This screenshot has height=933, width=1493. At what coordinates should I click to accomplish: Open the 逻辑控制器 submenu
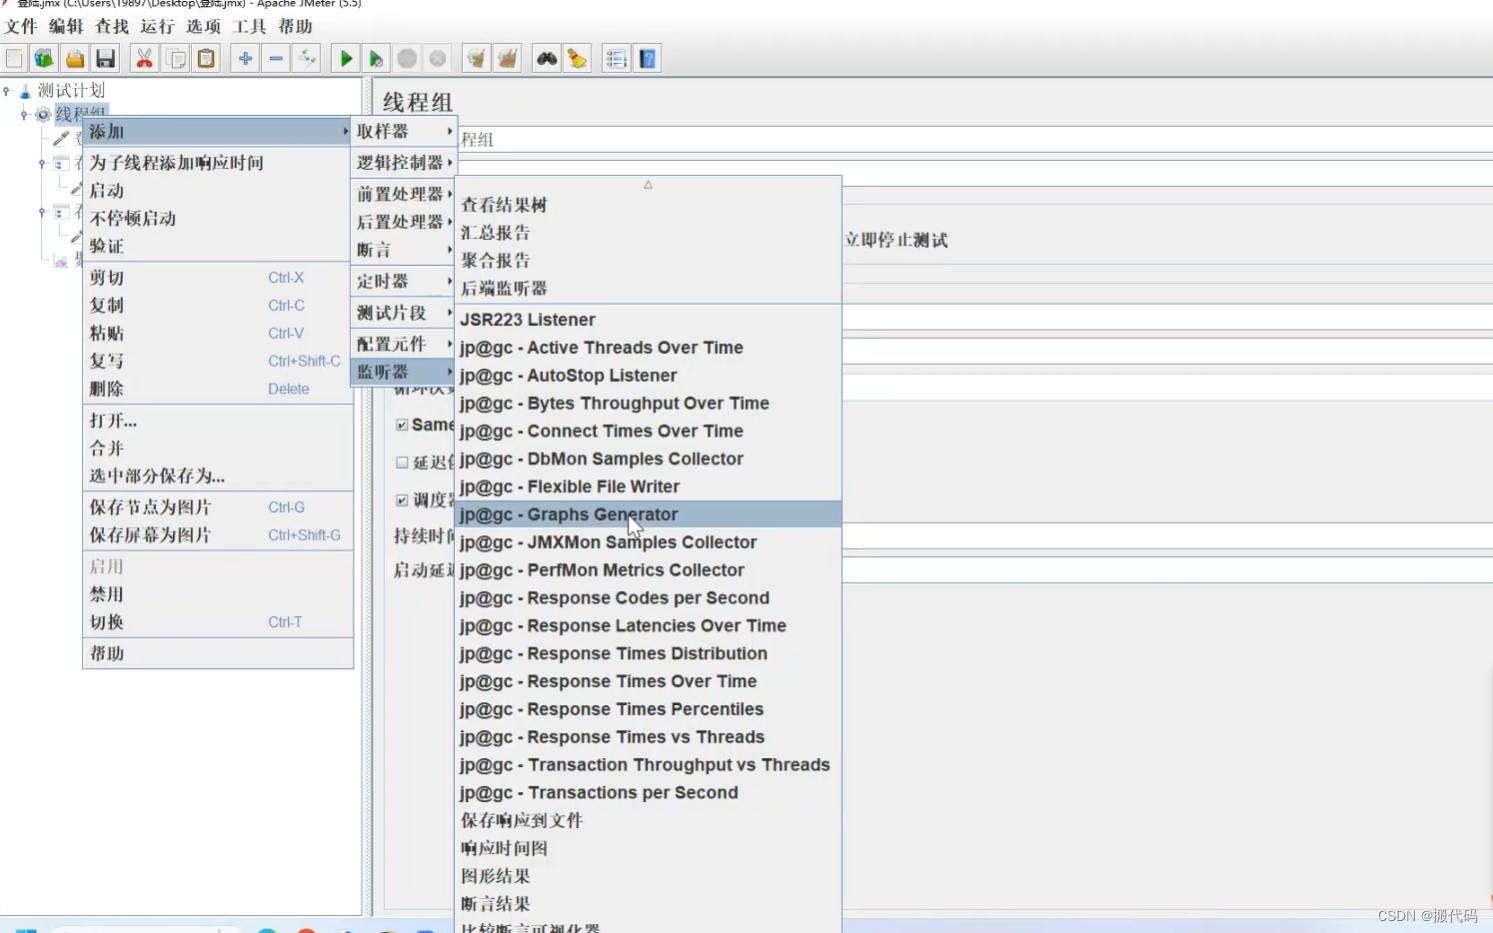tap(403, 162)
